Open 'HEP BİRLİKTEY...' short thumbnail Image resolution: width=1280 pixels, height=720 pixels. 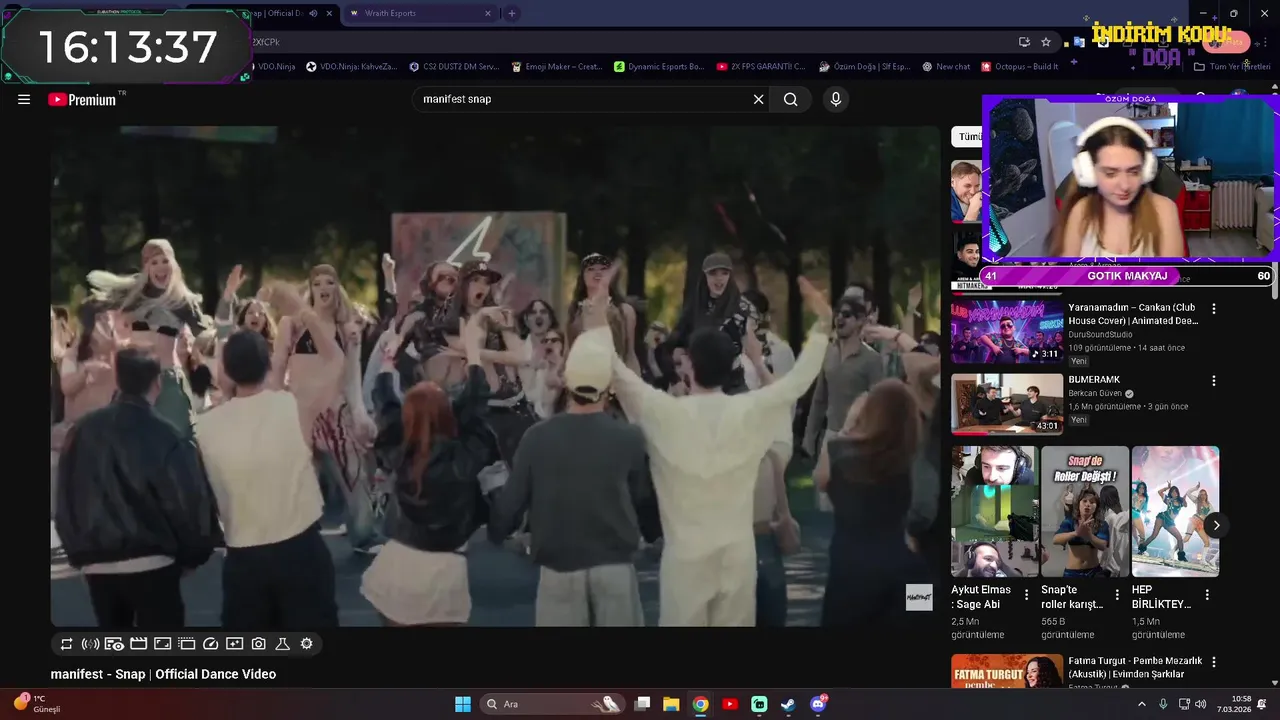(x=1175, y=511)
